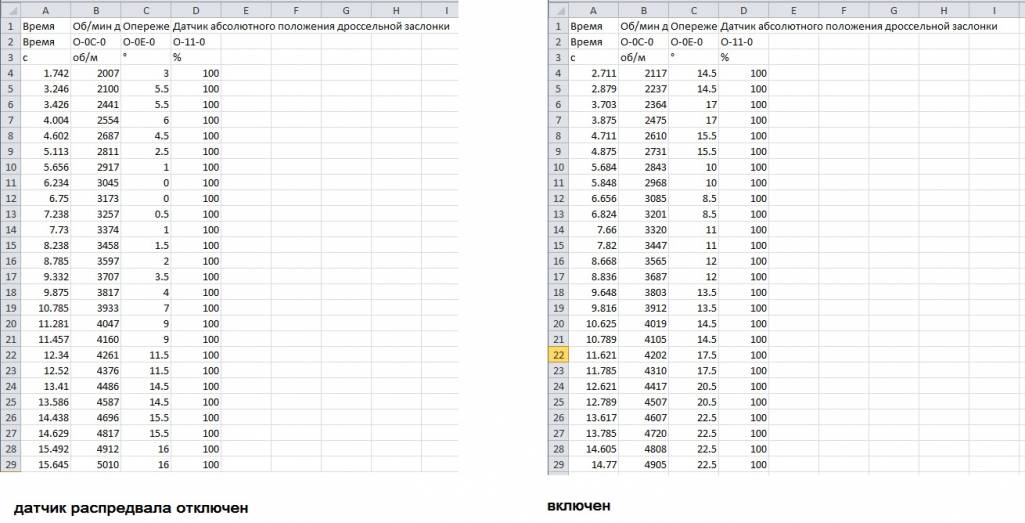Click column I header in right spreadsheet
The height and width of the screenshot is (523, 1025).
coord(994,9)
